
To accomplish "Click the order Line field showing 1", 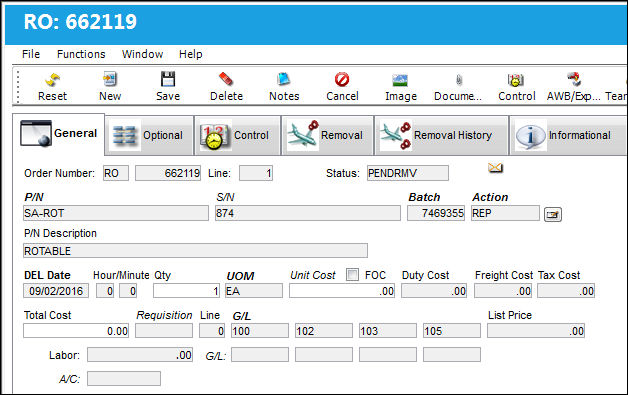I will pyautogui.click(x=256, y=173).
